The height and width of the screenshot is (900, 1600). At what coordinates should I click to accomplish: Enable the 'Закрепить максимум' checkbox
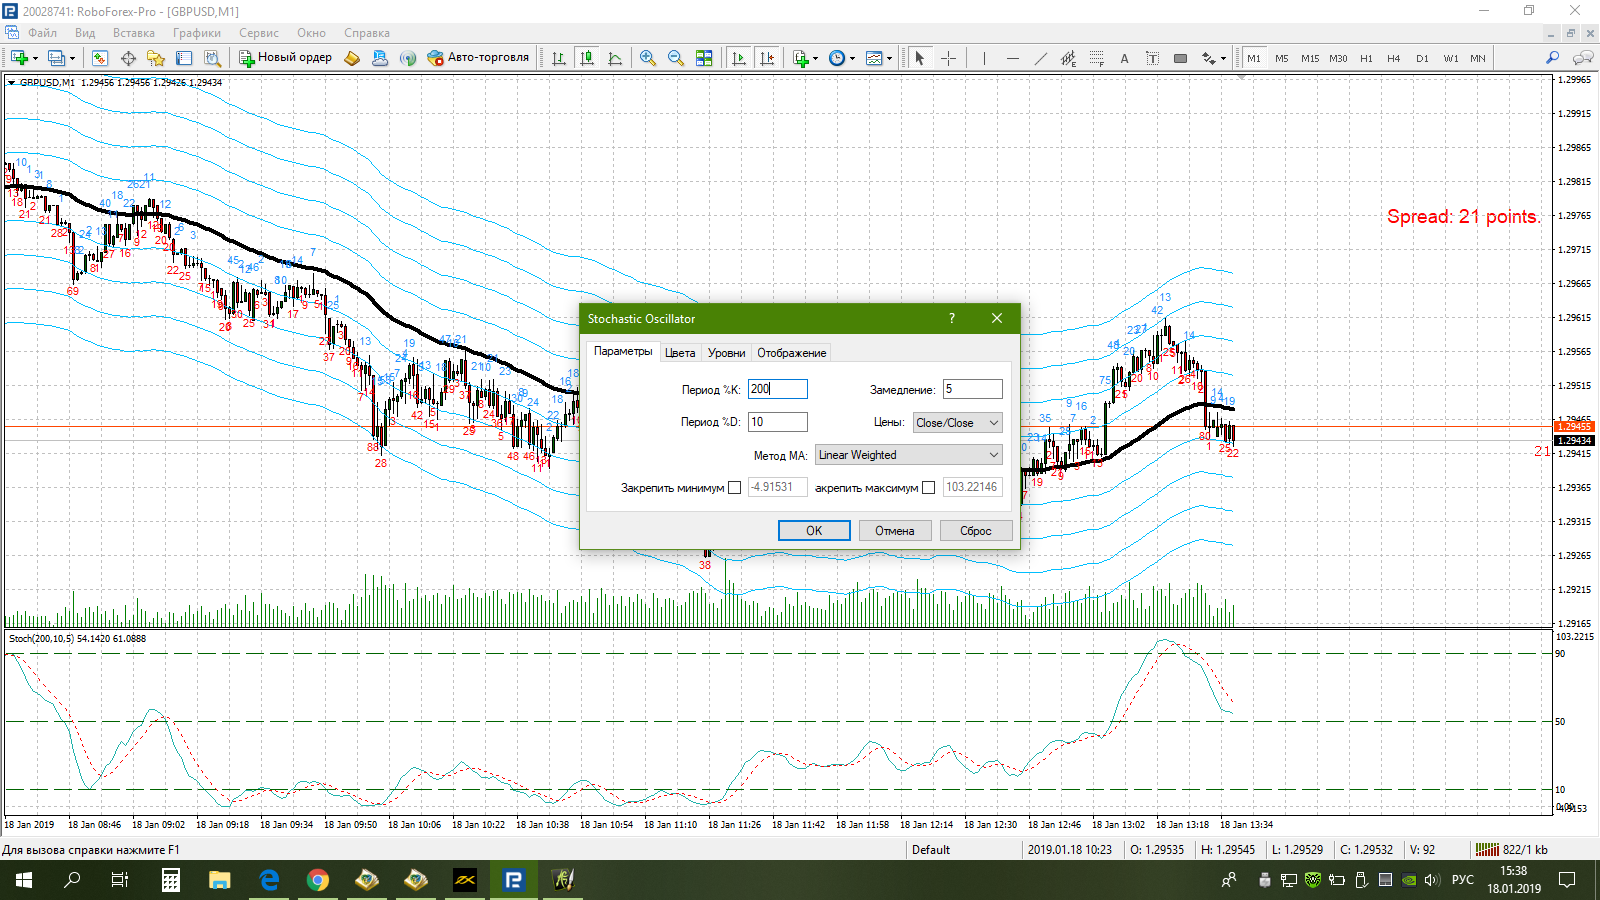[x=929, y=488]
